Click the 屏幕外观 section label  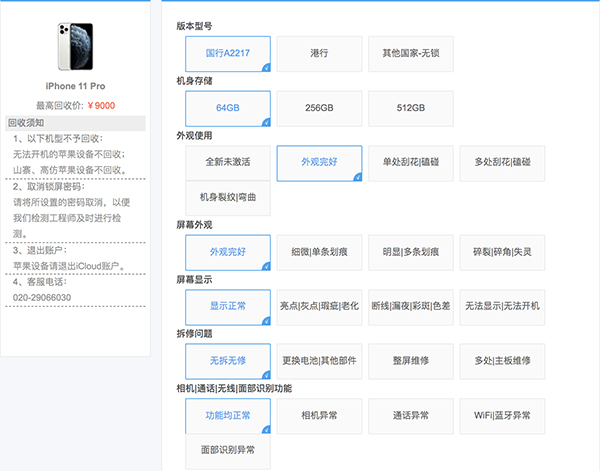[x=194, y=225]
